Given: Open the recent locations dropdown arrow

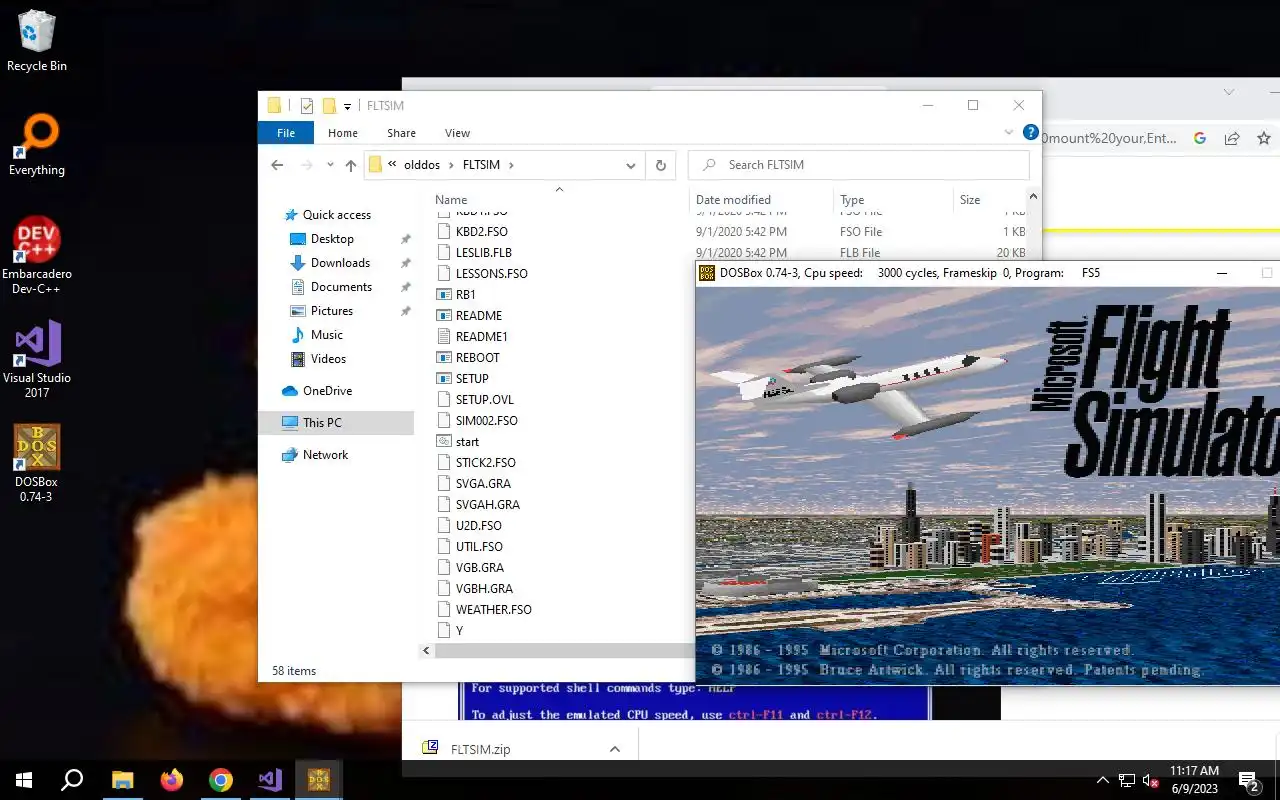Looking at the screenshot, I should [x=329, y=165].
